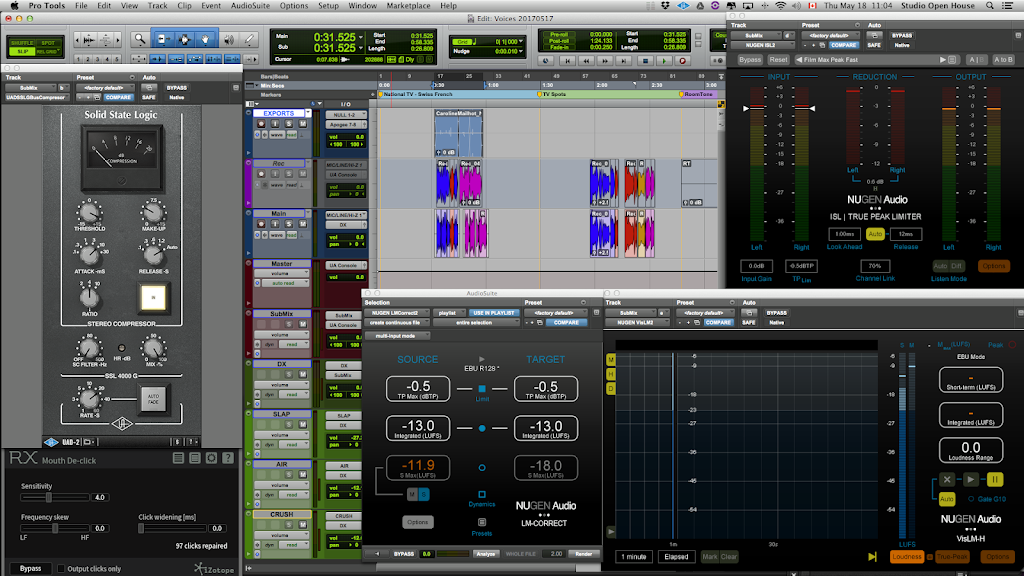Select the Trim tool

pyautogui.click(x=163, y=40)
